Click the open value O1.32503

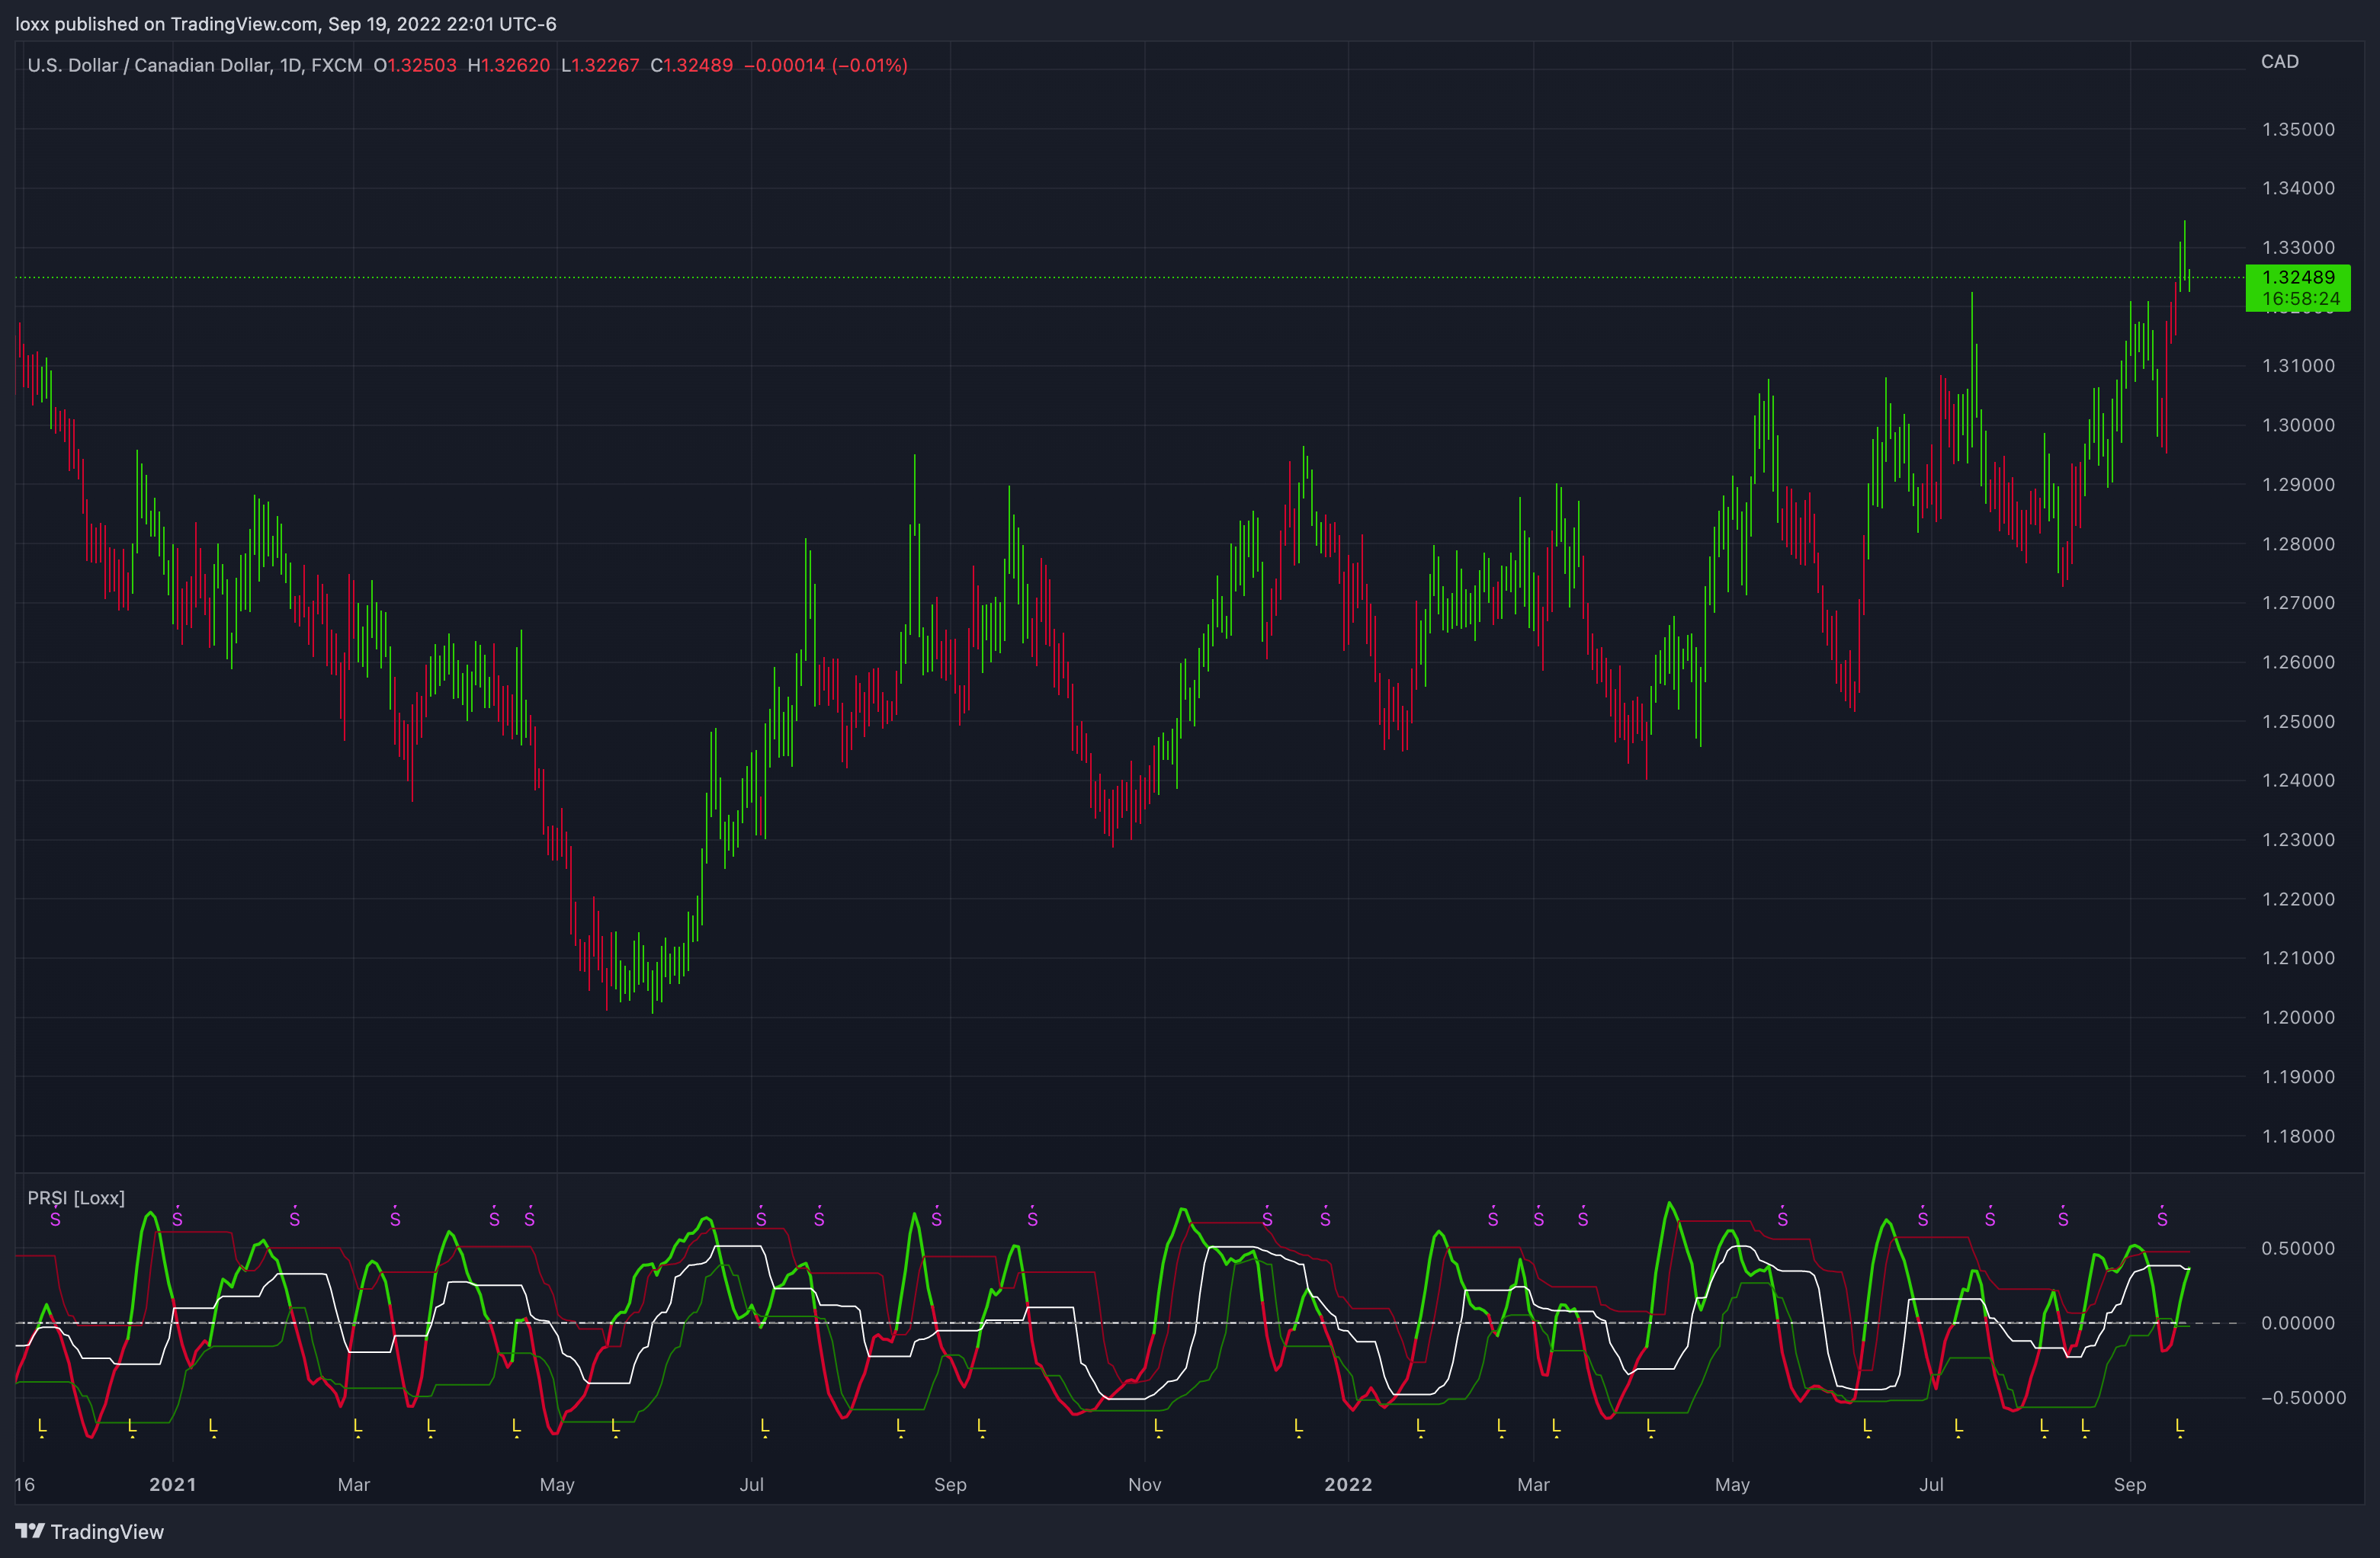point(415,65)
